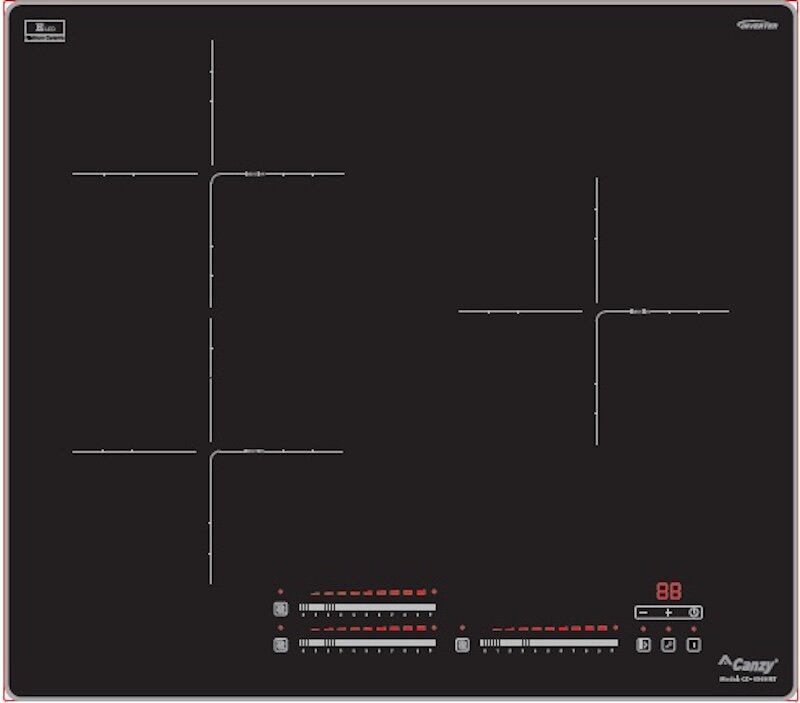Tap the zone icon left of lower-left slider

point(280,645)
